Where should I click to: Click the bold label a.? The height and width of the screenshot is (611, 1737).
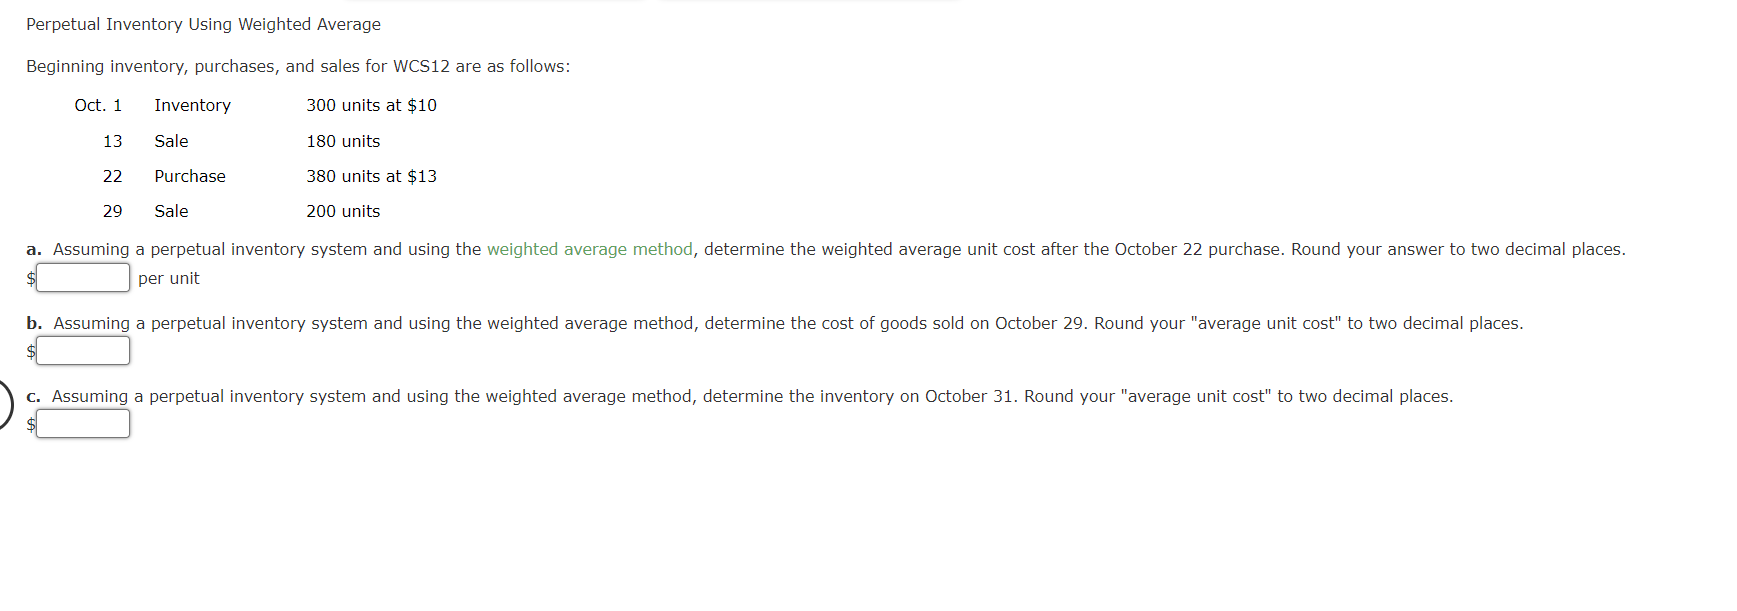tap(33, 249)
